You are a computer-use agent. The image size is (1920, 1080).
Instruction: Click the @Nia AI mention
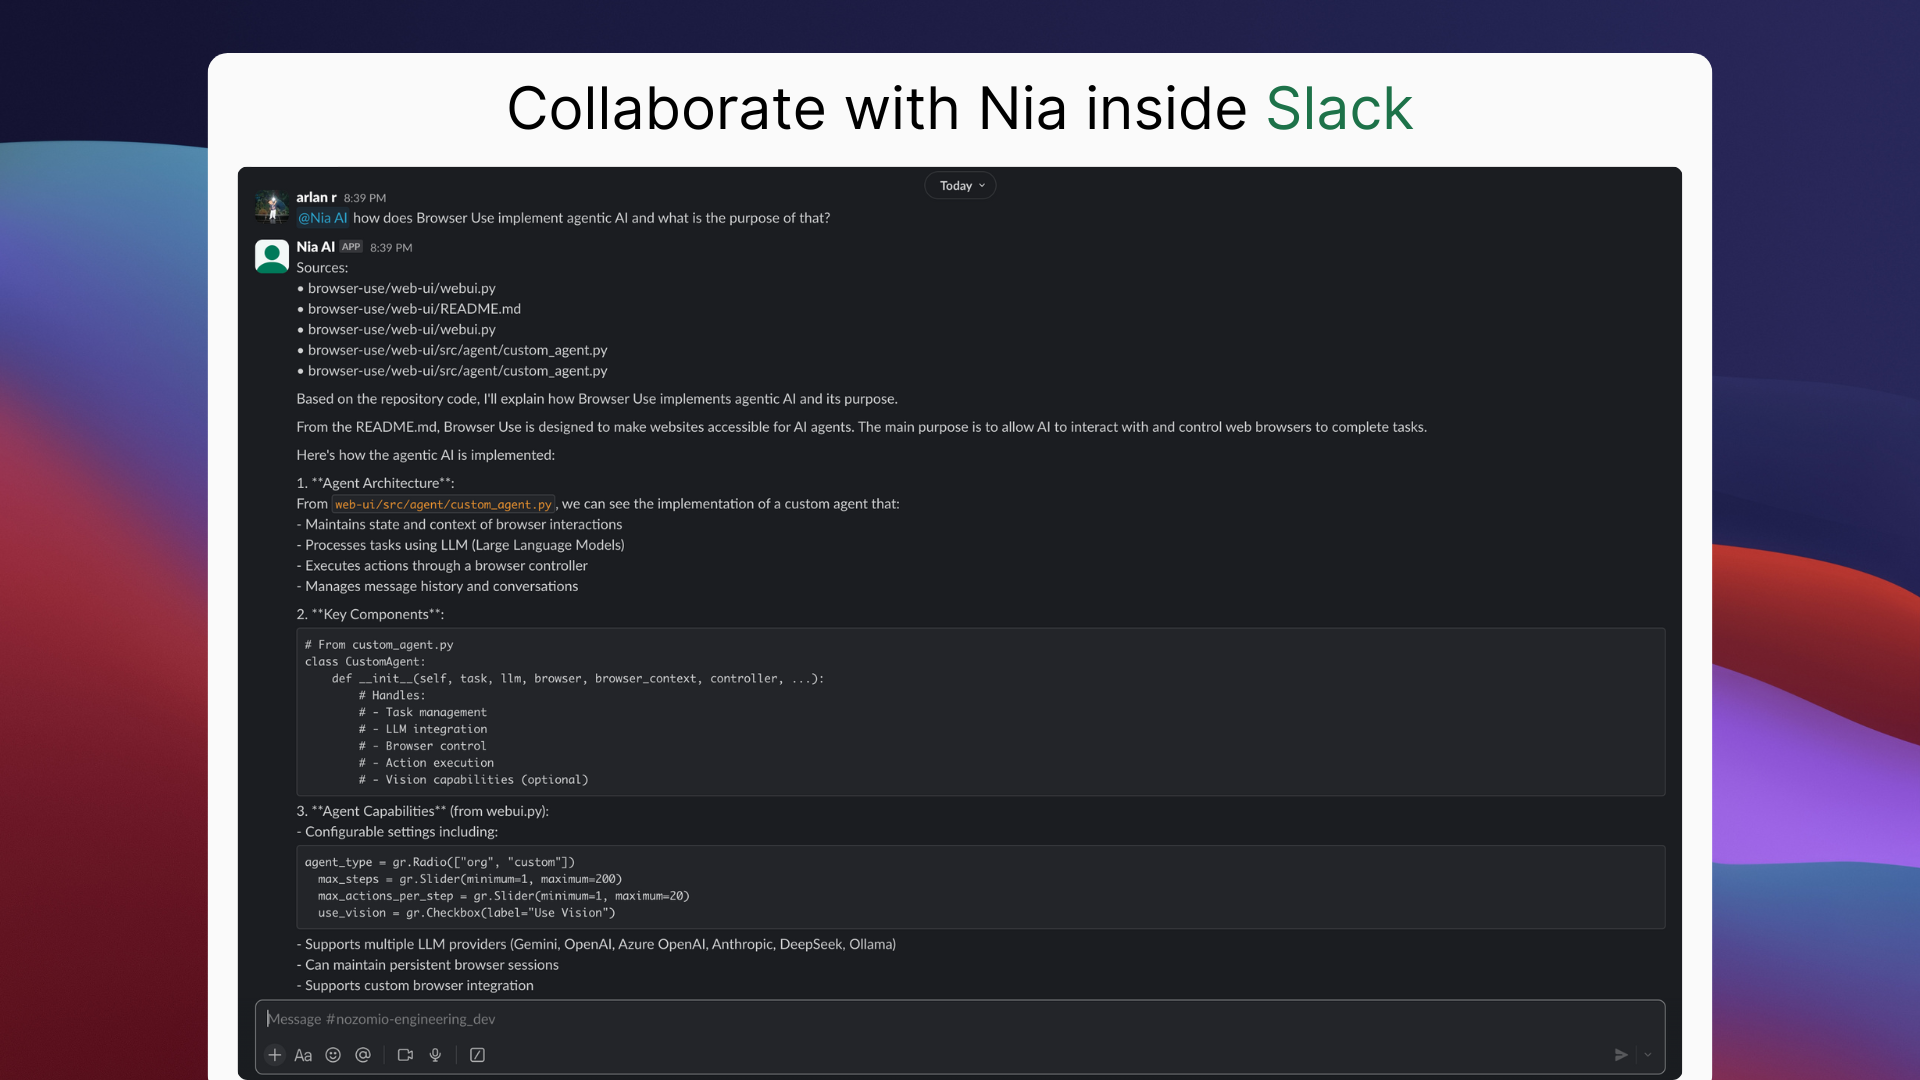[322, 218]
